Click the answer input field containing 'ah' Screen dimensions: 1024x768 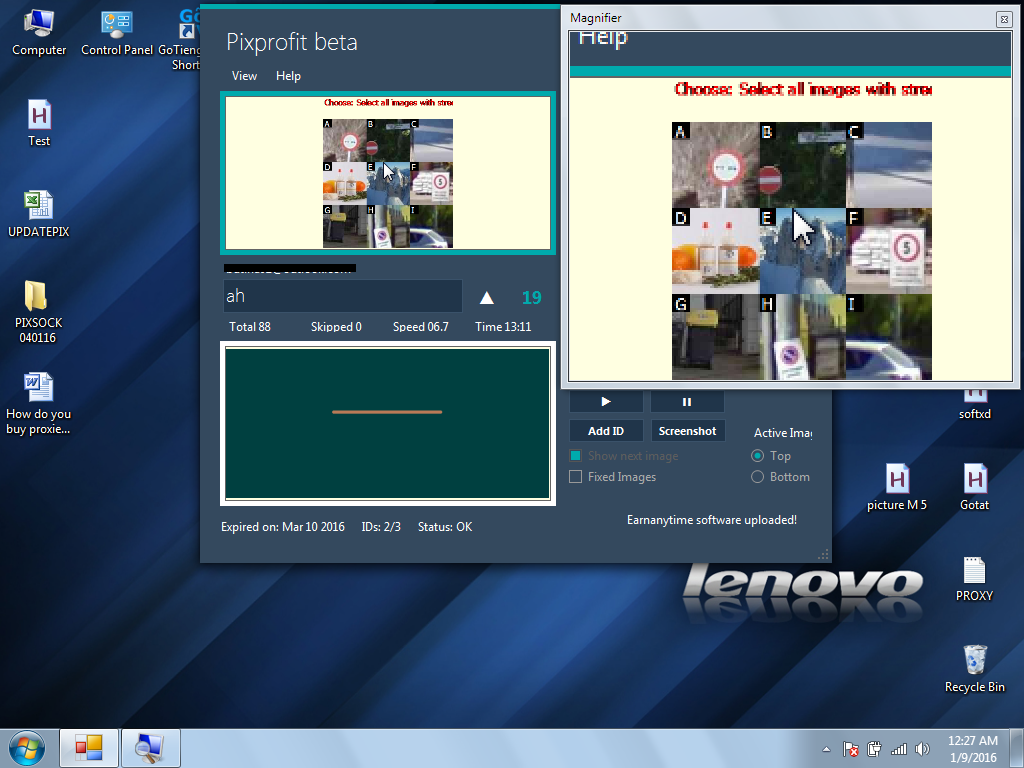tap(343, 296)
